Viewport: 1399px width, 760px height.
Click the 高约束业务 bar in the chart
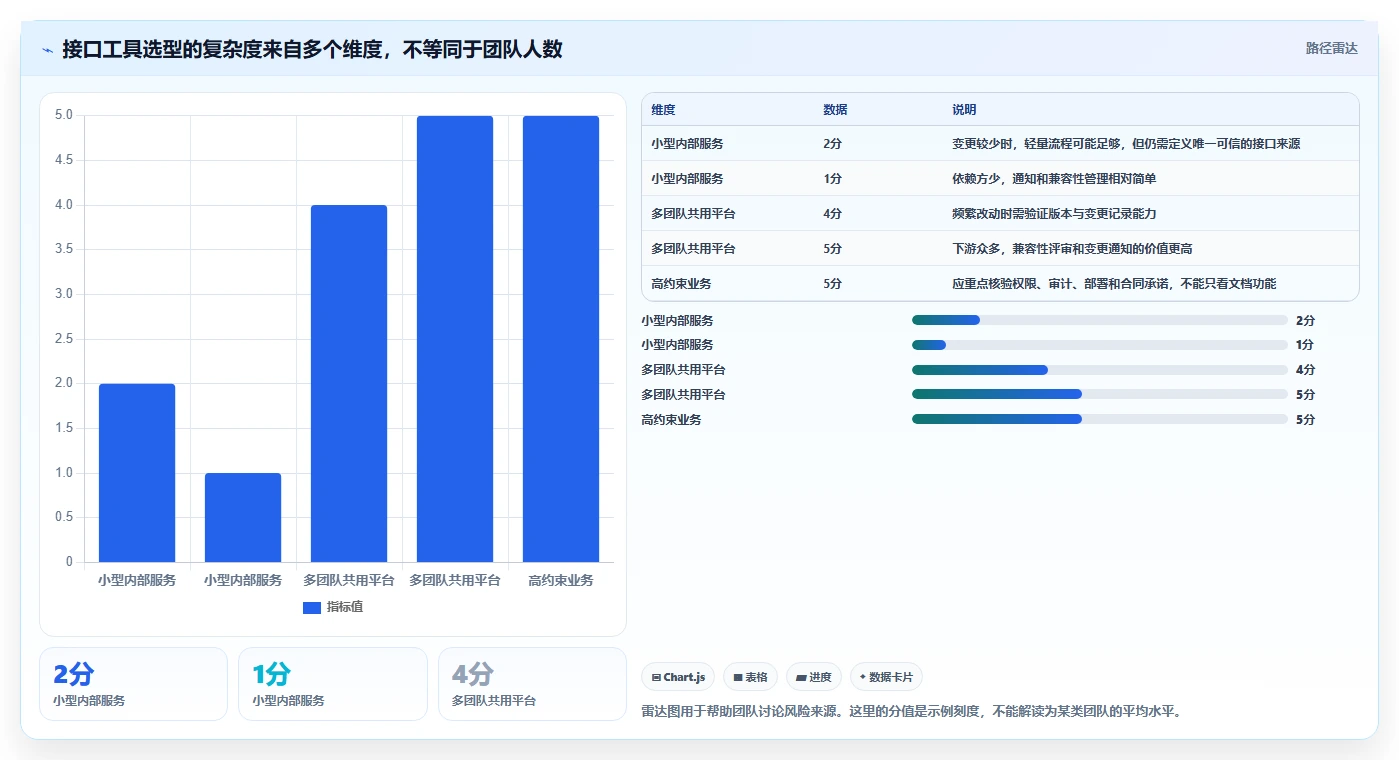pyautogui.click(x=561, y=339)
